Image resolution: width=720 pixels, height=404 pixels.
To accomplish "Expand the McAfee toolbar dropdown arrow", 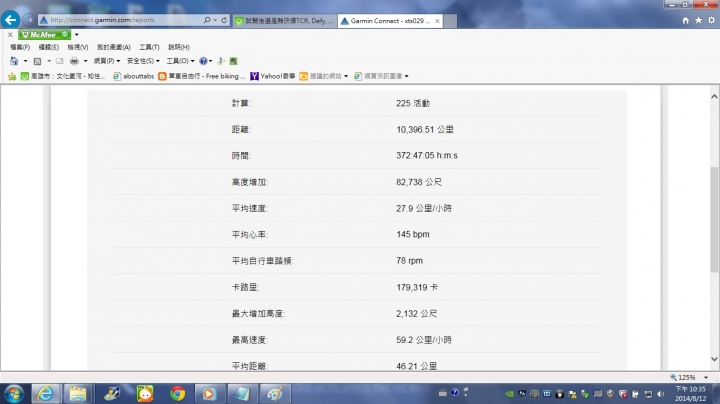I will click(77, 34).
